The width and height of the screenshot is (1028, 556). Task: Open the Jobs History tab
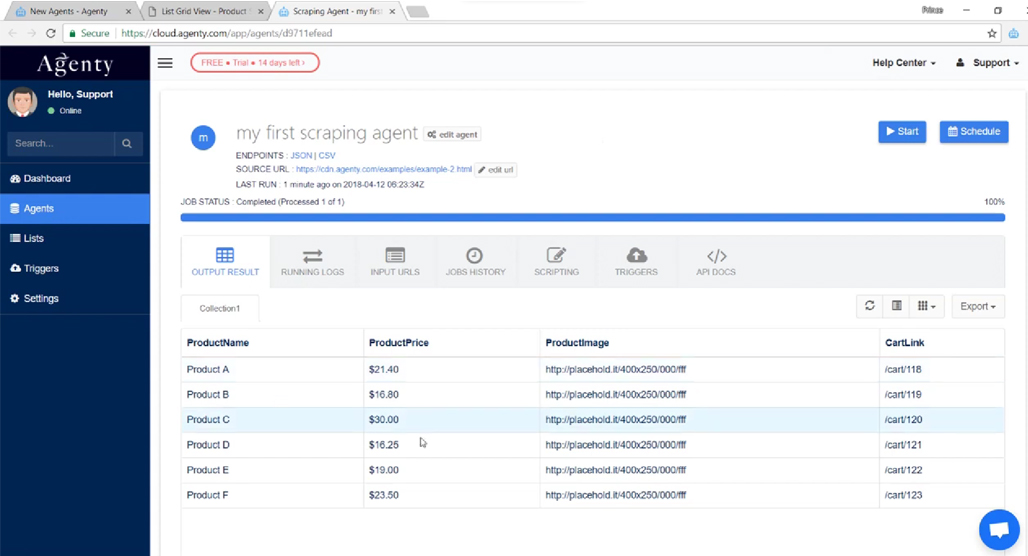pos(475,262)
